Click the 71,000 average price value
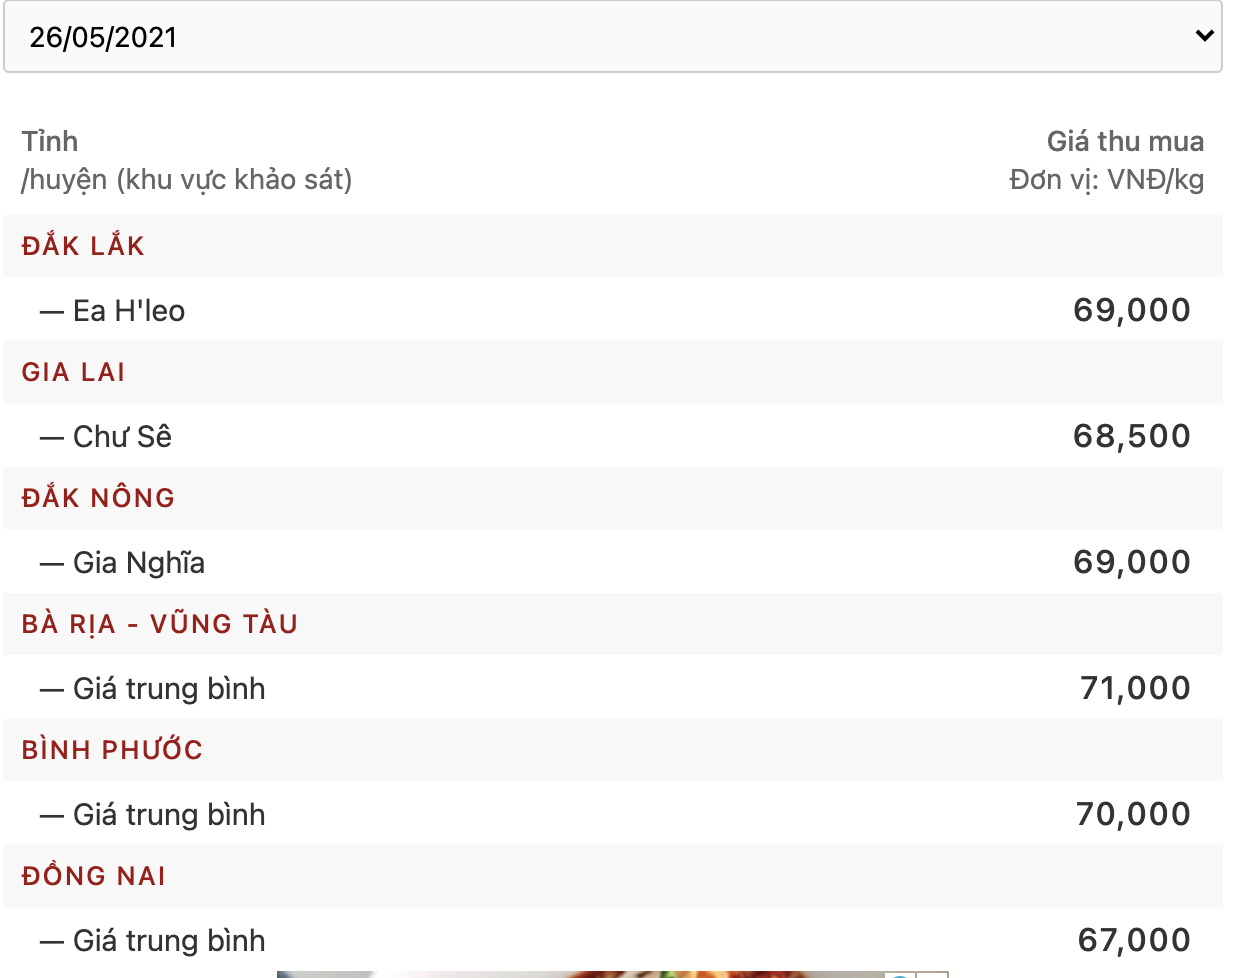The width and height of the screenshot is (1234, 978). pos(1135,688)
